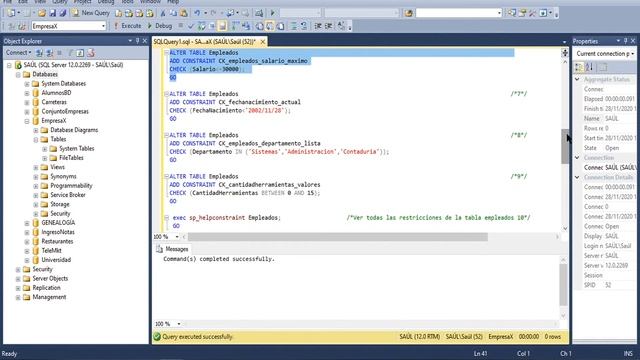Collapse the EmpresaX database node
Viewport: 640px width, 360px height.
click(27, 121)
